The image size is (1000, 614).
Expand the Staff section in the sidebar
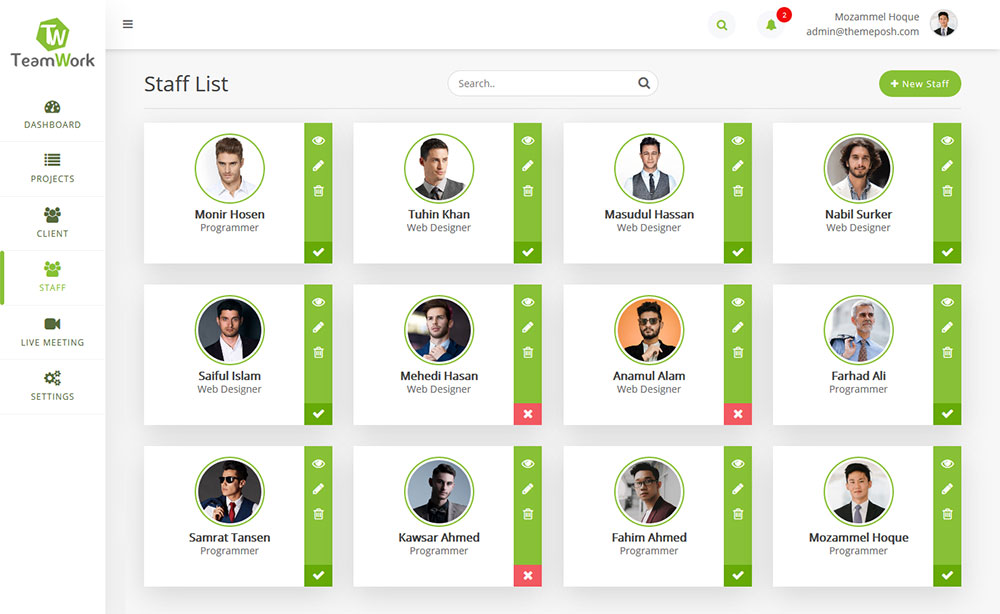(52, 280)
